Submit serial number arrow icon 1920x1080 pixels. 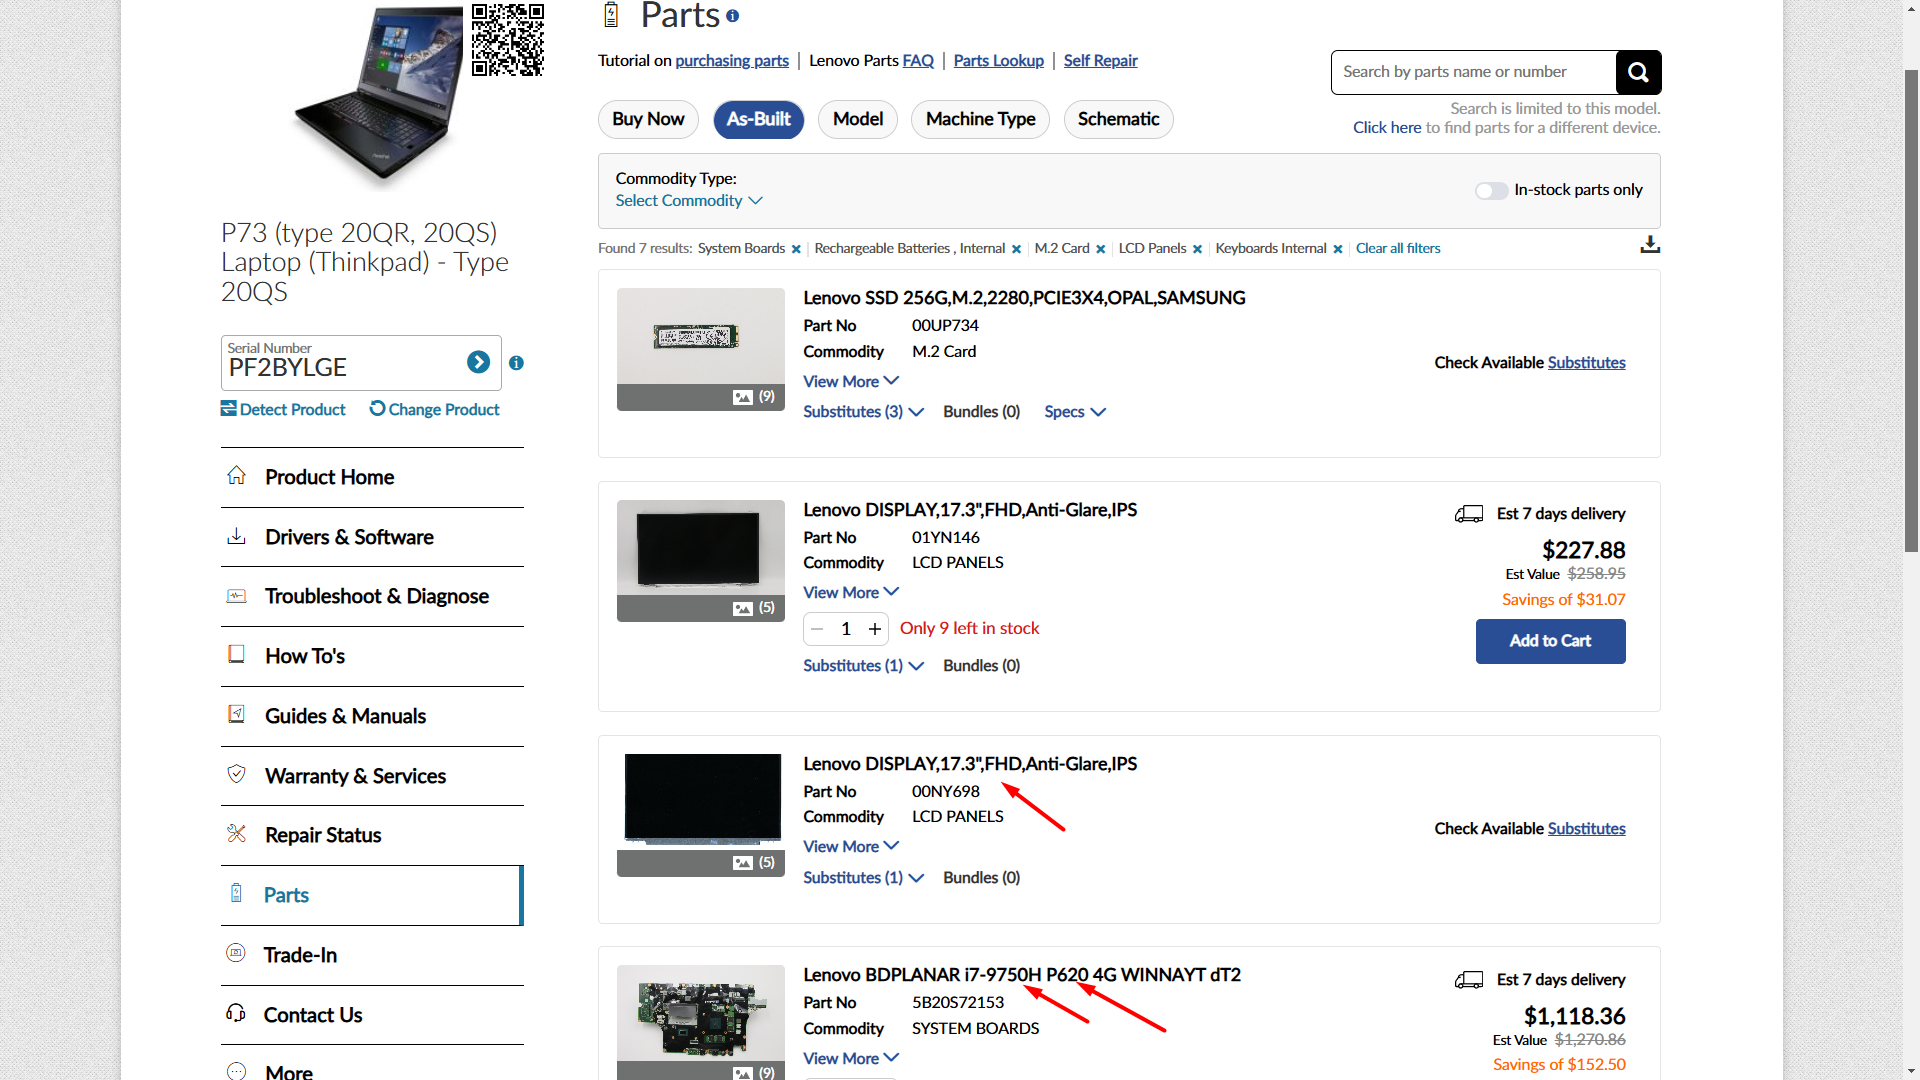(x=478, y=362)
